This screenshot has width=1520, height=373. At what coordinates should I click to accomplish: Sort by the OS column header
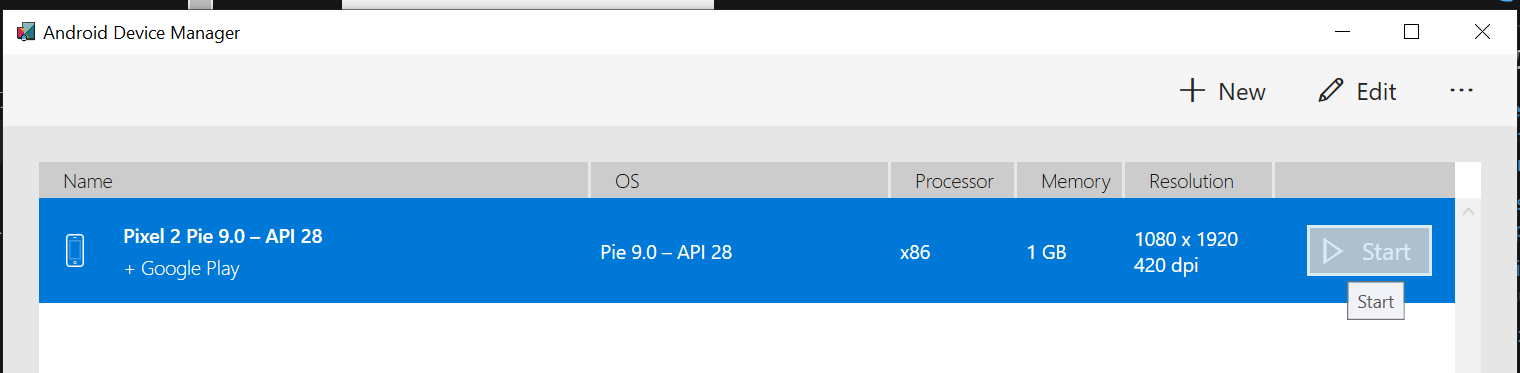coord(739,181)
